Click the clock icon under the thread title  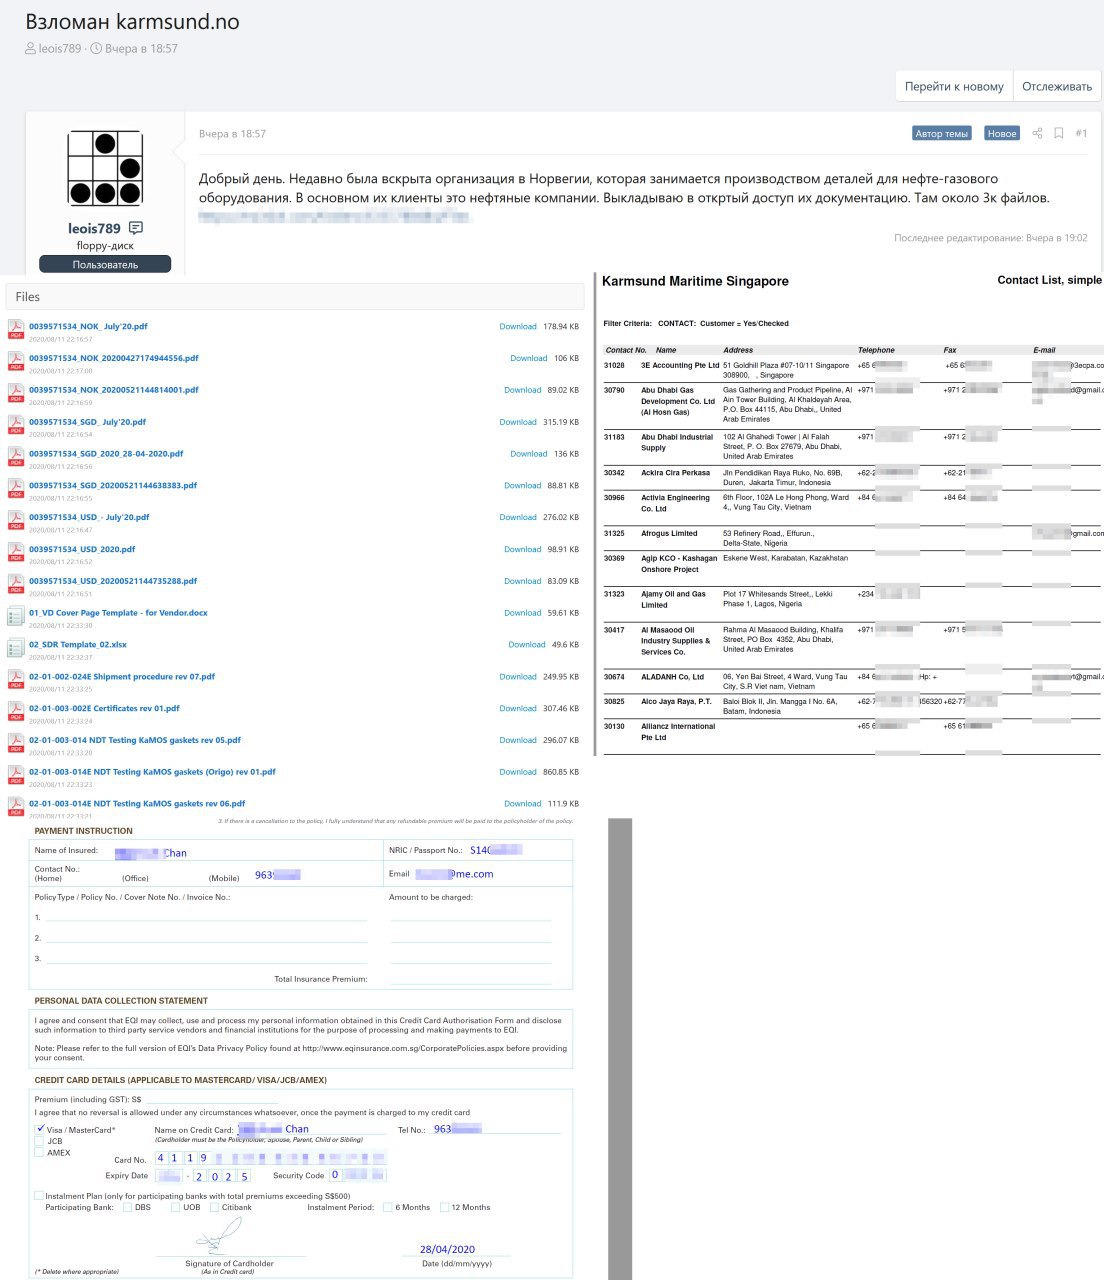[96, 48]
